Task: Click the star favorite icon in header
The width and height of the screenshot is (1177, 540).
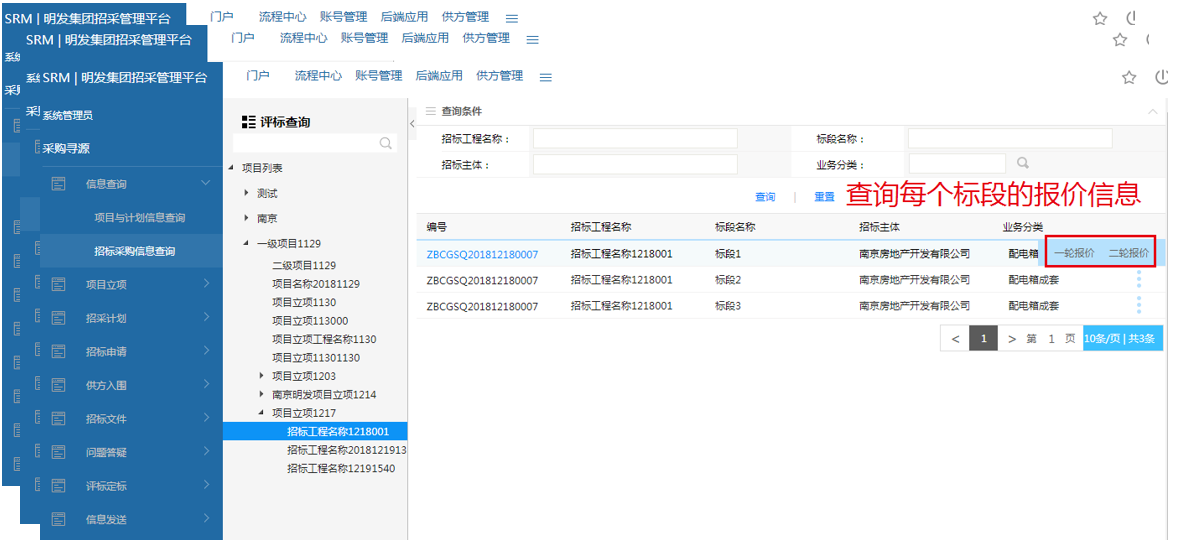Action: [1129, 77]
